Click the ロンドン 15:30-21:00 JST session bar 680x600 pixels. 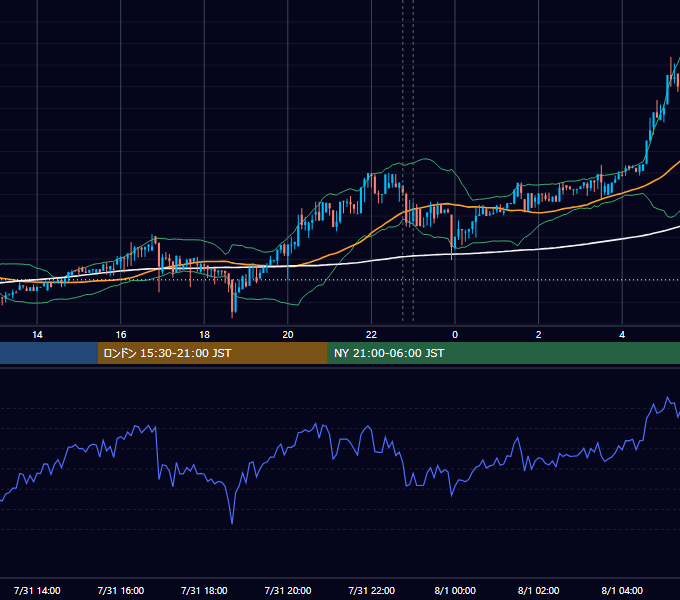point(212,353)
